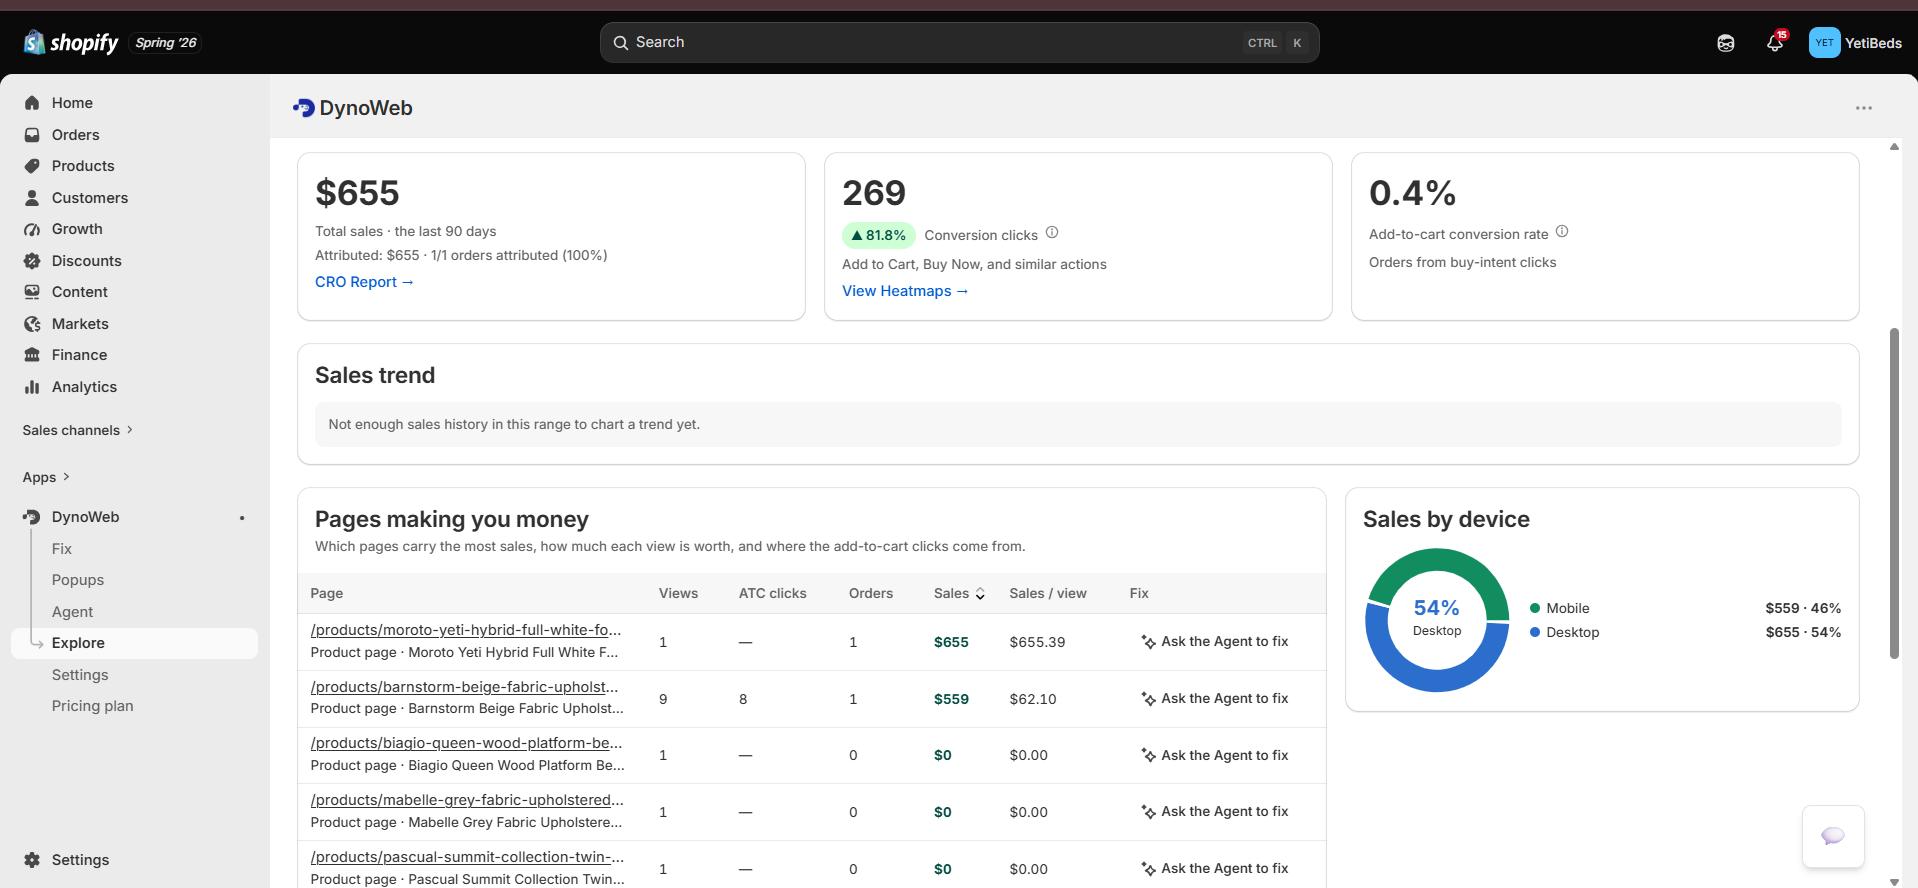
Task: Open the moroto-yeti-hybrid product page link
Action: pos(466,630)
